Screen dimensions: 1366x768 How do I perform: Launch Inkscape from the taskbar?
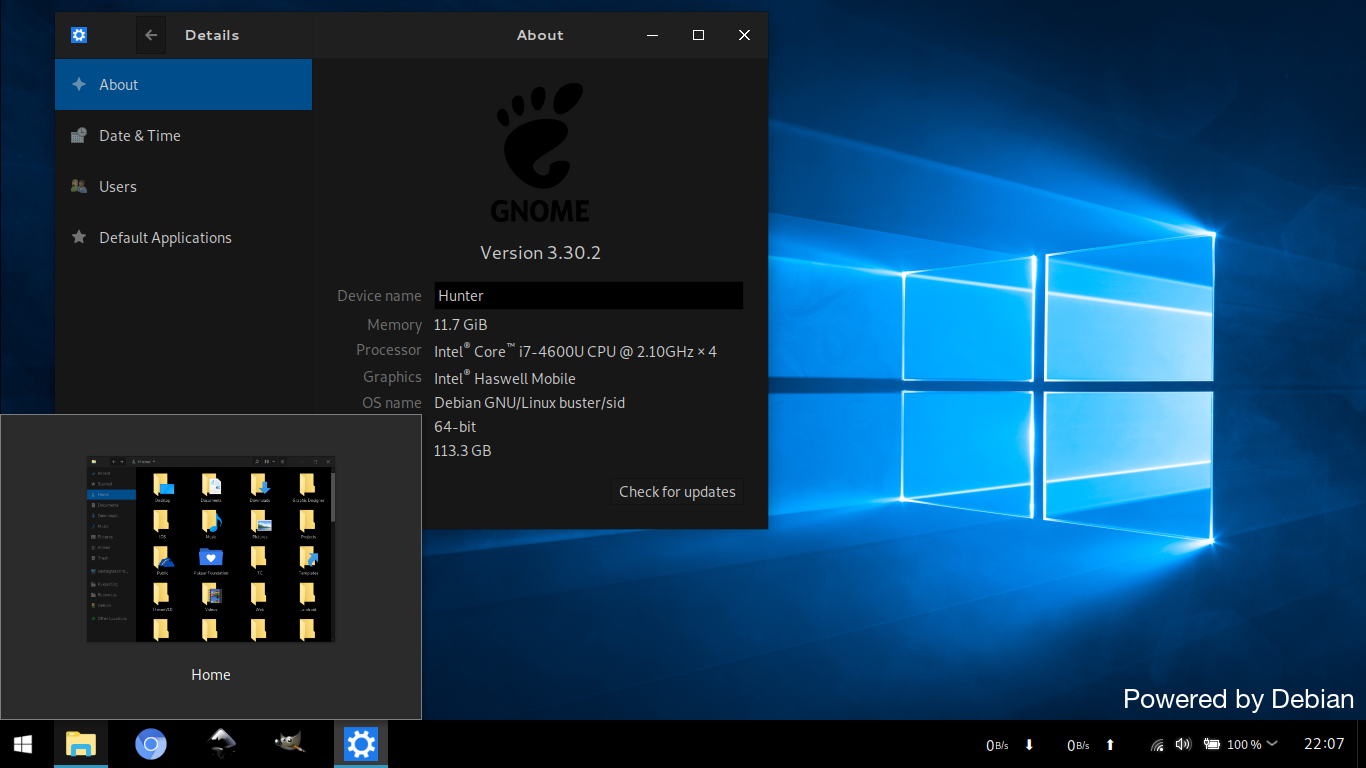221,744
